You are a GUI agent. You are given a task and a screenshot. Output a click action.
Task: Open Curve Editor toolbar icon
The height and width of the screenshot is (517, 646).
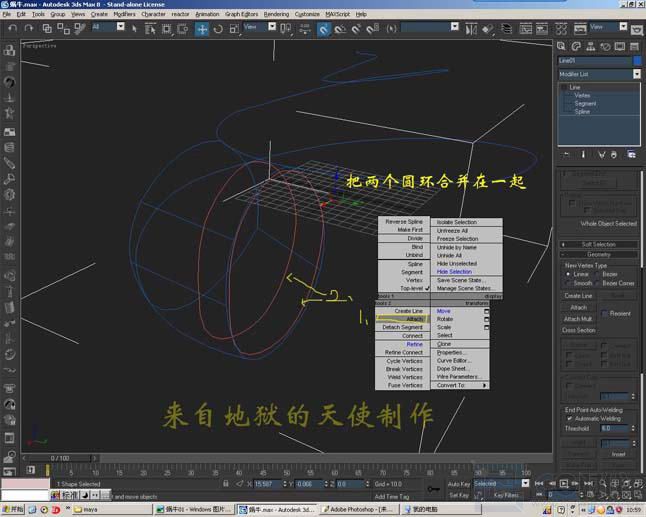525,29
